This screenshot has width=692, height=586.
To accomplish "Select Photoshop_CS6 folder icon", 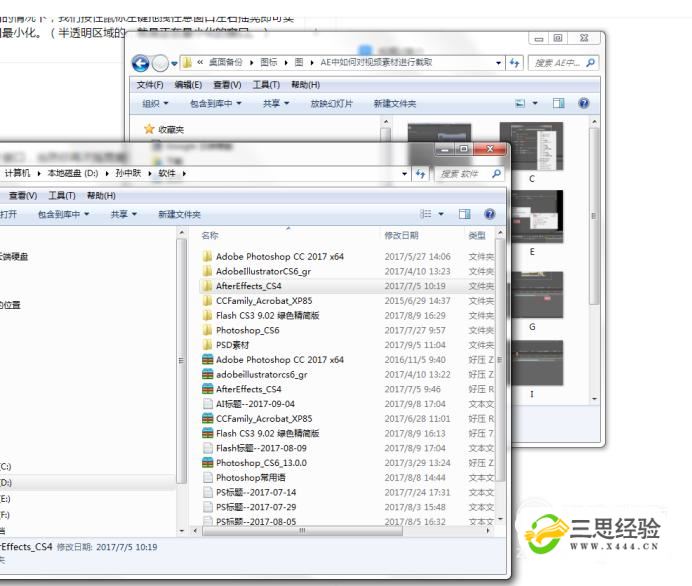I will [x=207, y=330].
